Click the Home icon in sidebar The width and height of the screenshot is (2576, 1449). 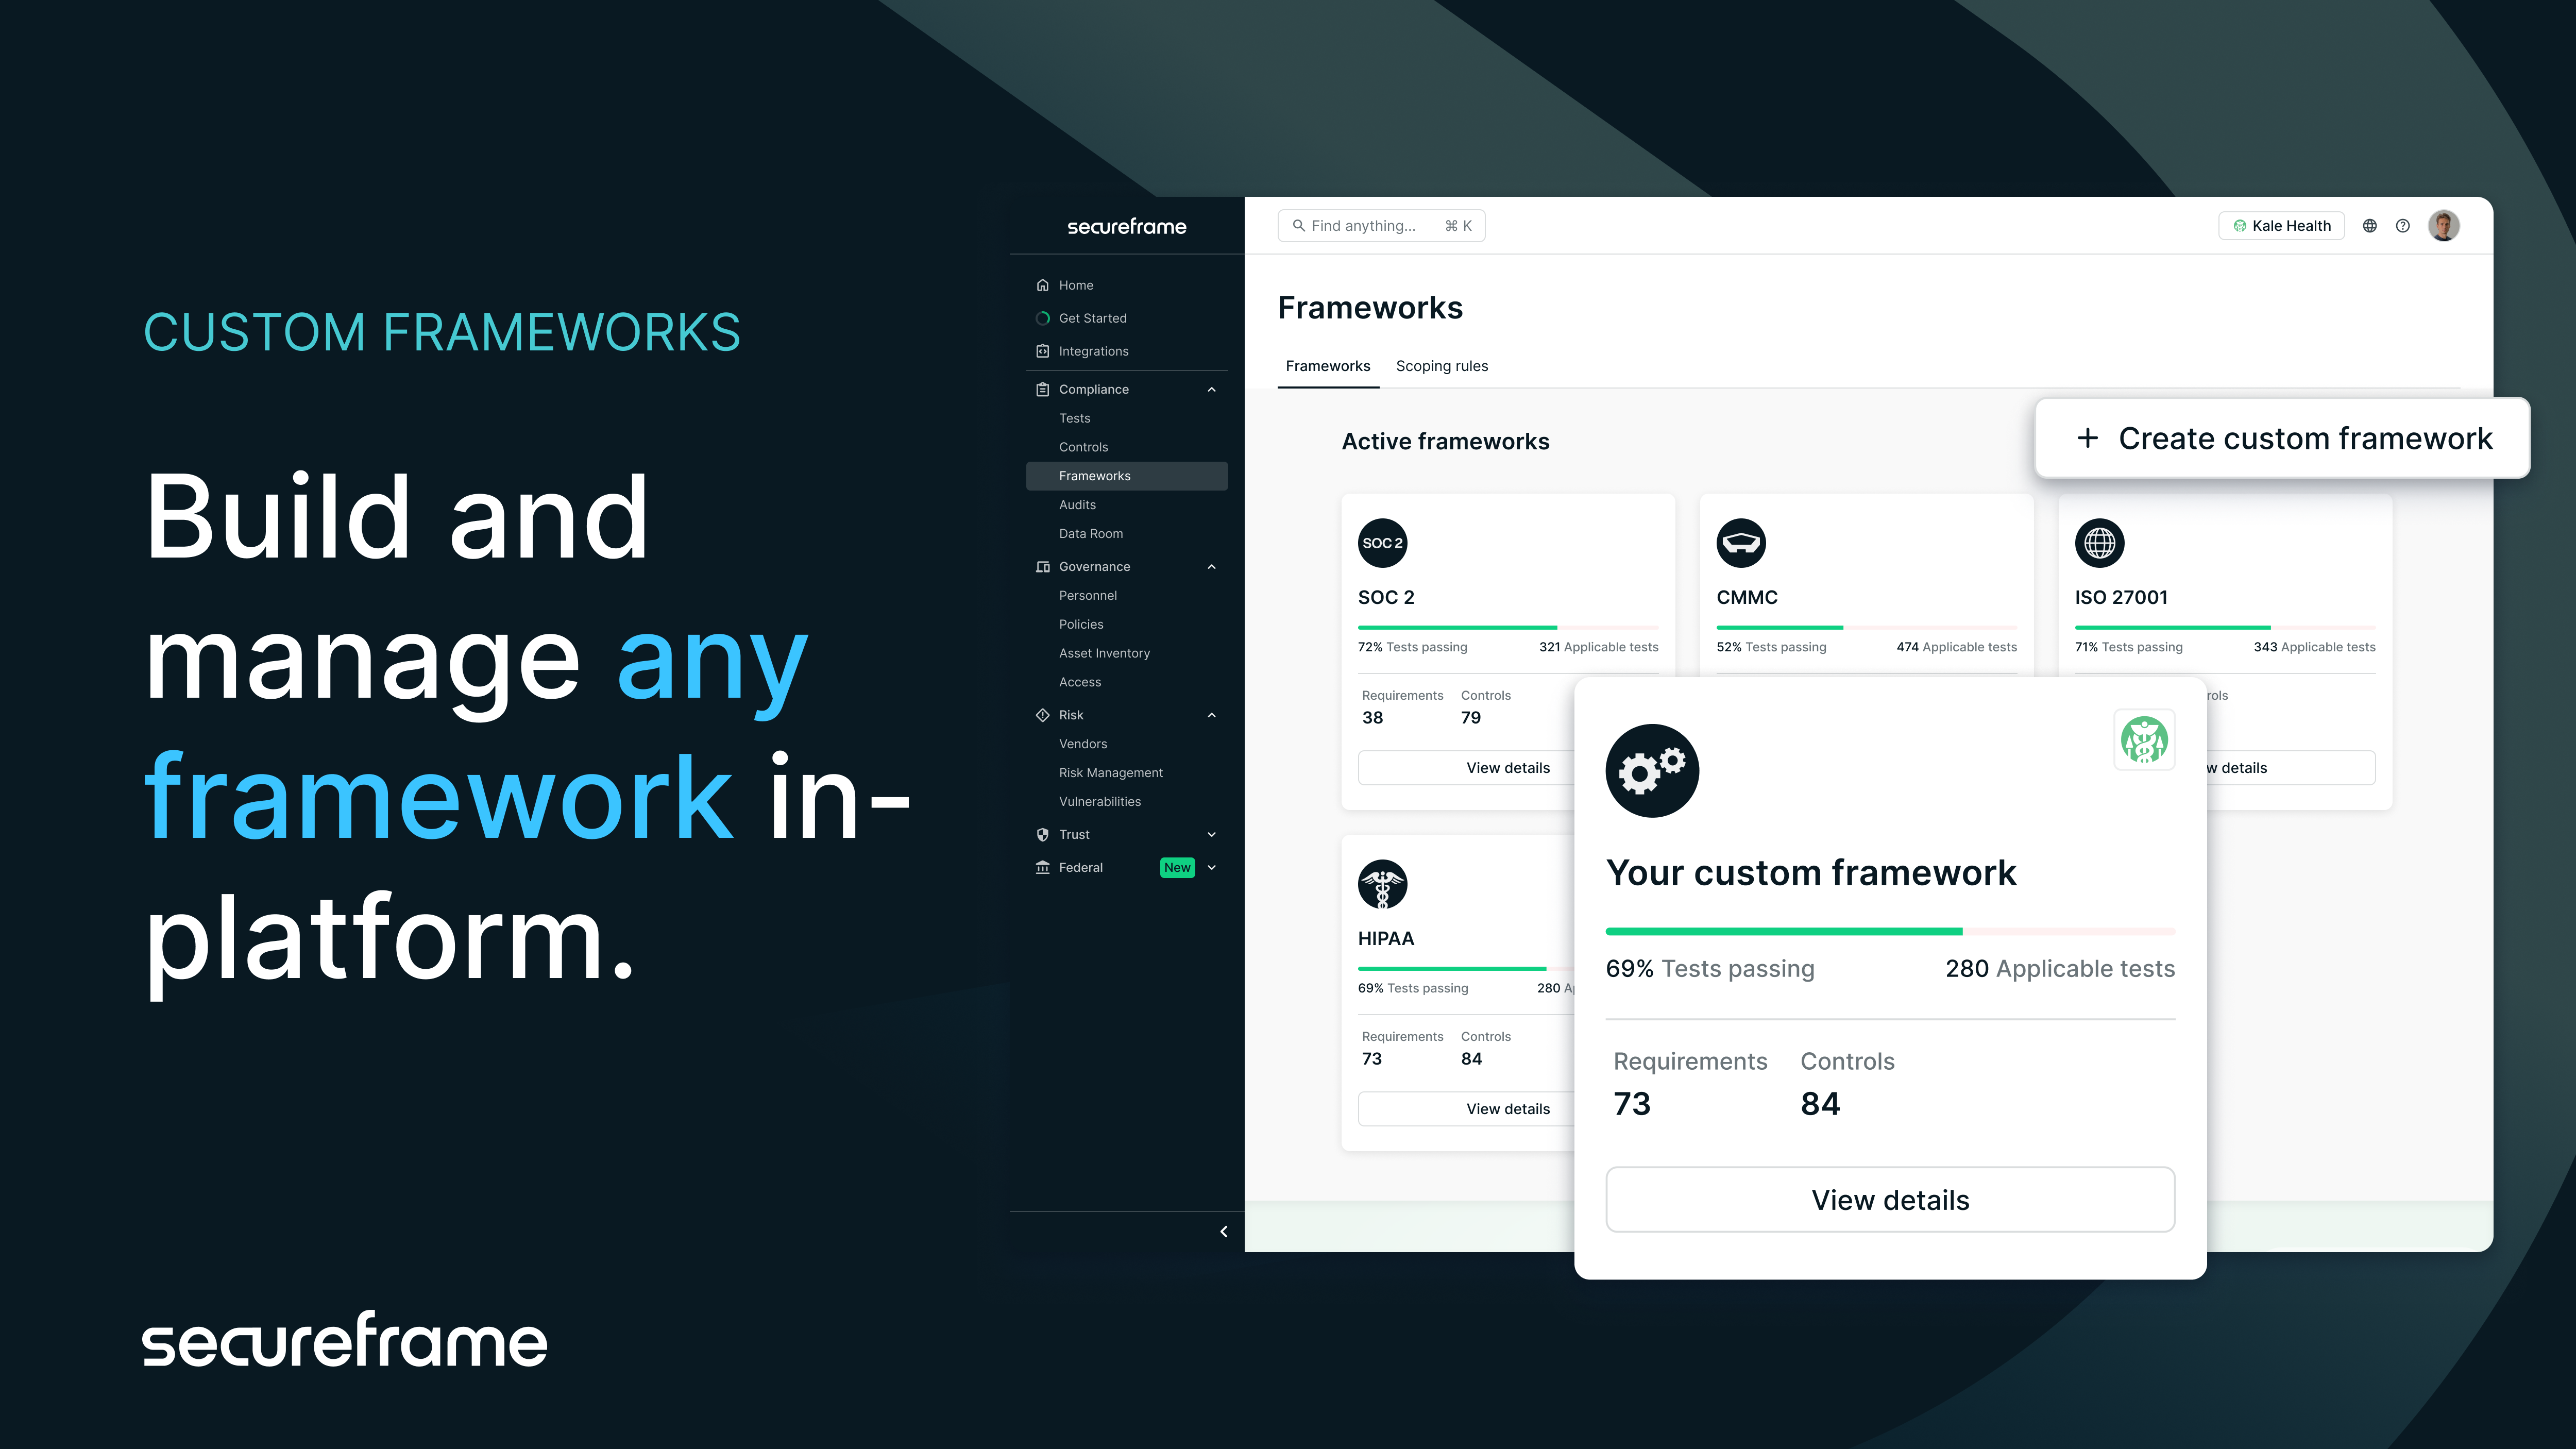[1043, 285]
